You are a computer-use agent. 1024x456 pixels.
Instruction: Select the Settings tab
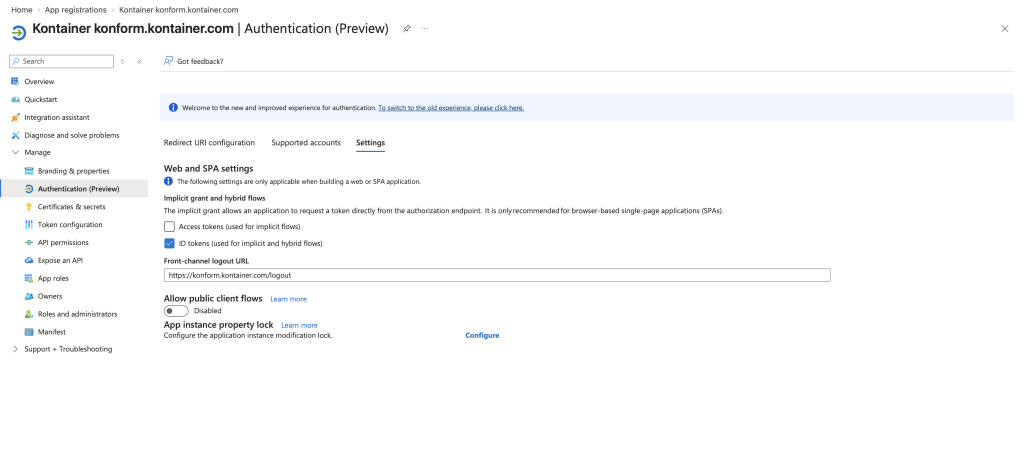[370, 142]
